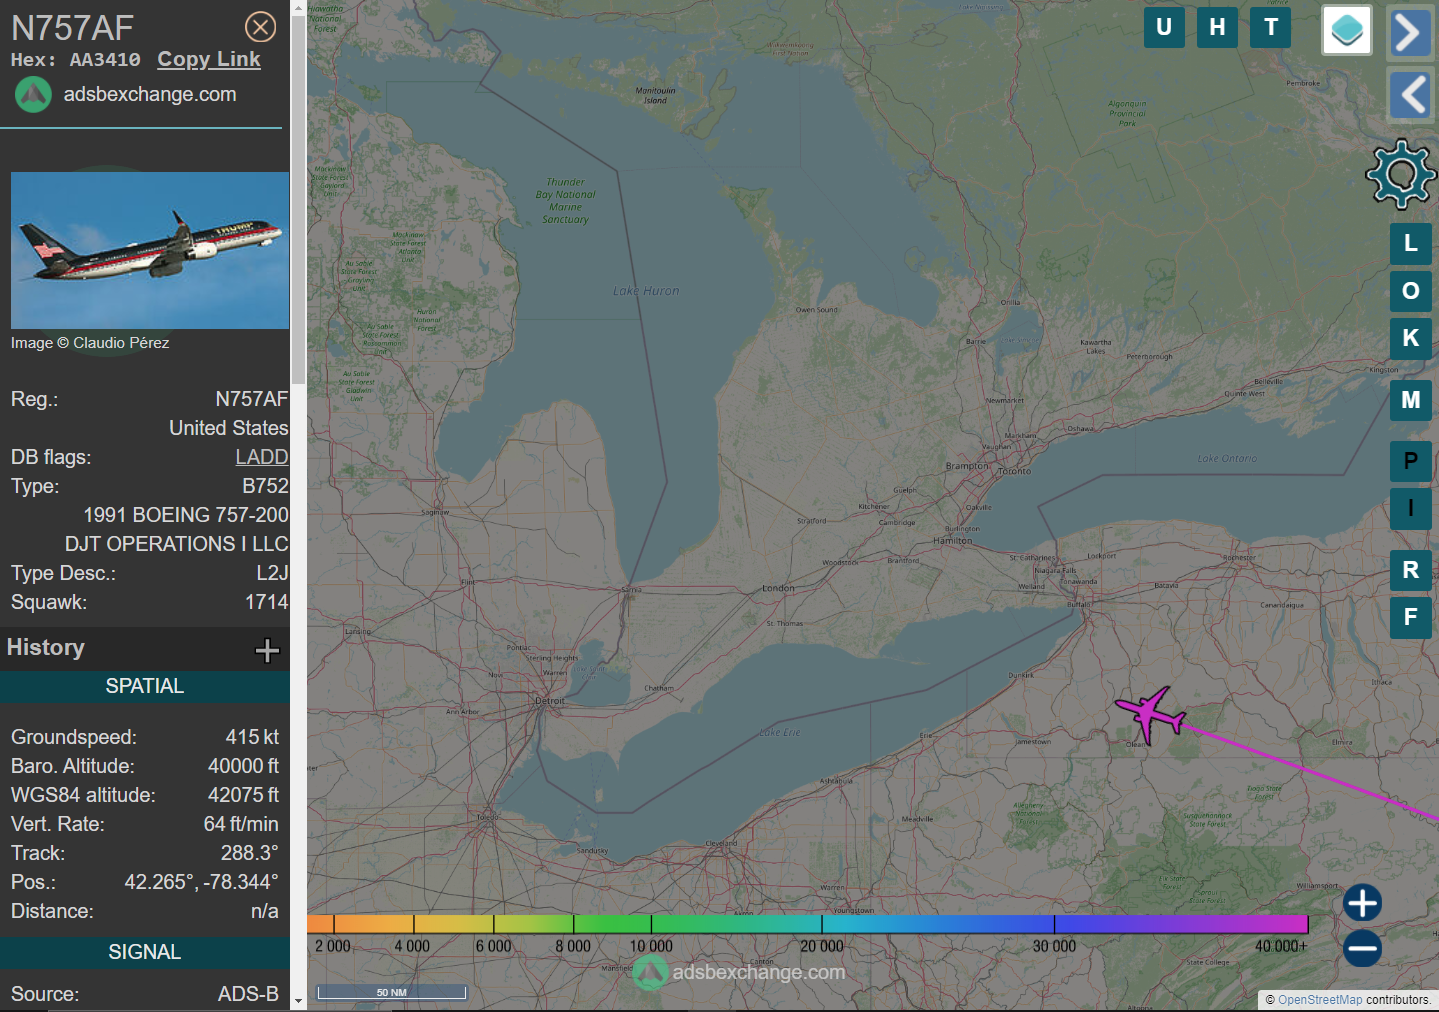Click the Type value B752
The width and height of the screenshot is (1439, 1012).
coord(265,486)
